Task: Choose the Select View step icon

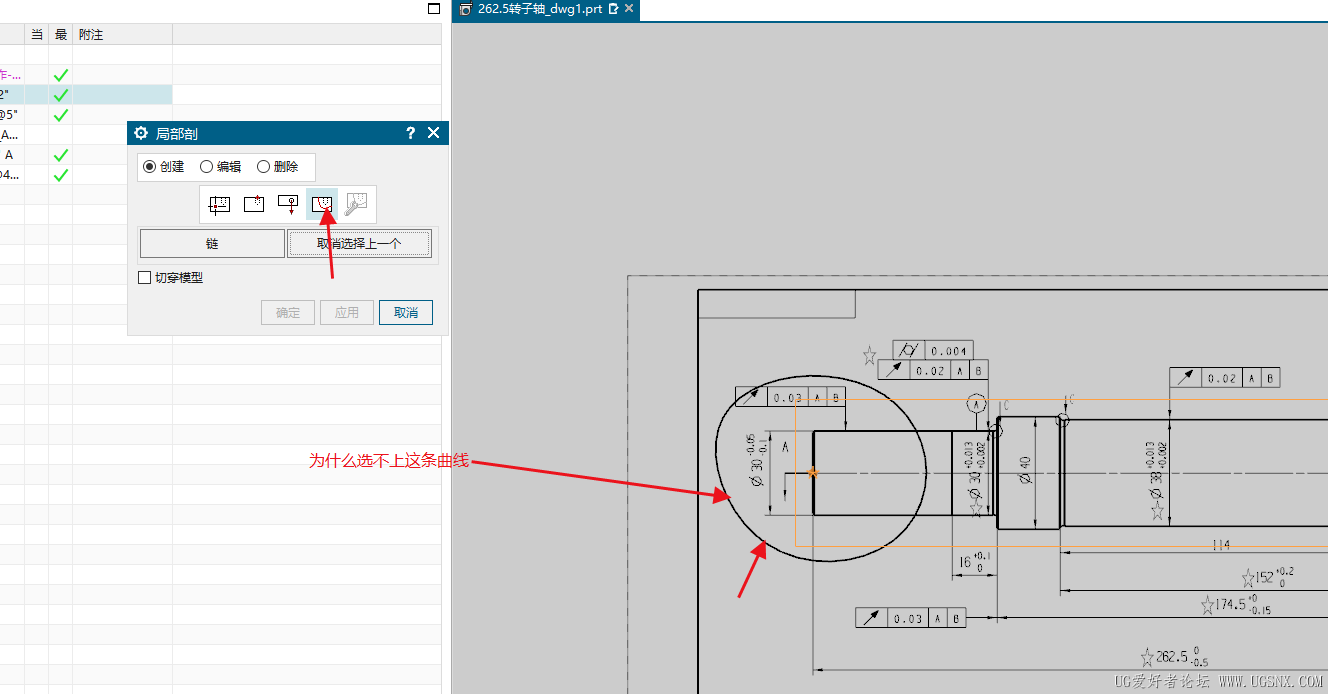Action: (219, 204)
